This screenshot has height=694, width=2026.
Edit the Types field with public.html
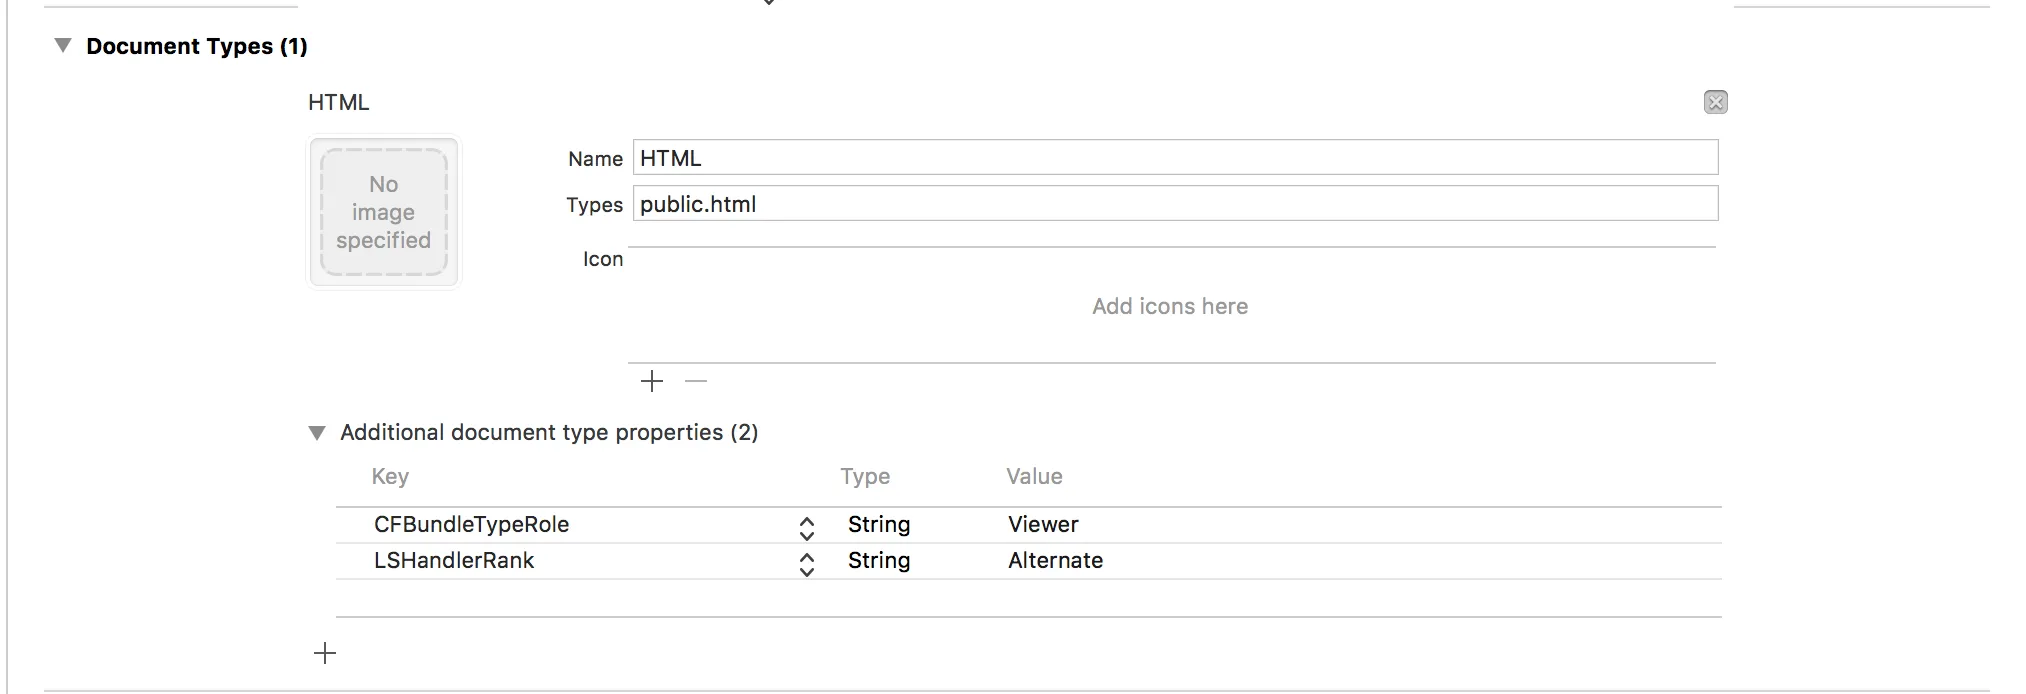tap(1174, 204)
